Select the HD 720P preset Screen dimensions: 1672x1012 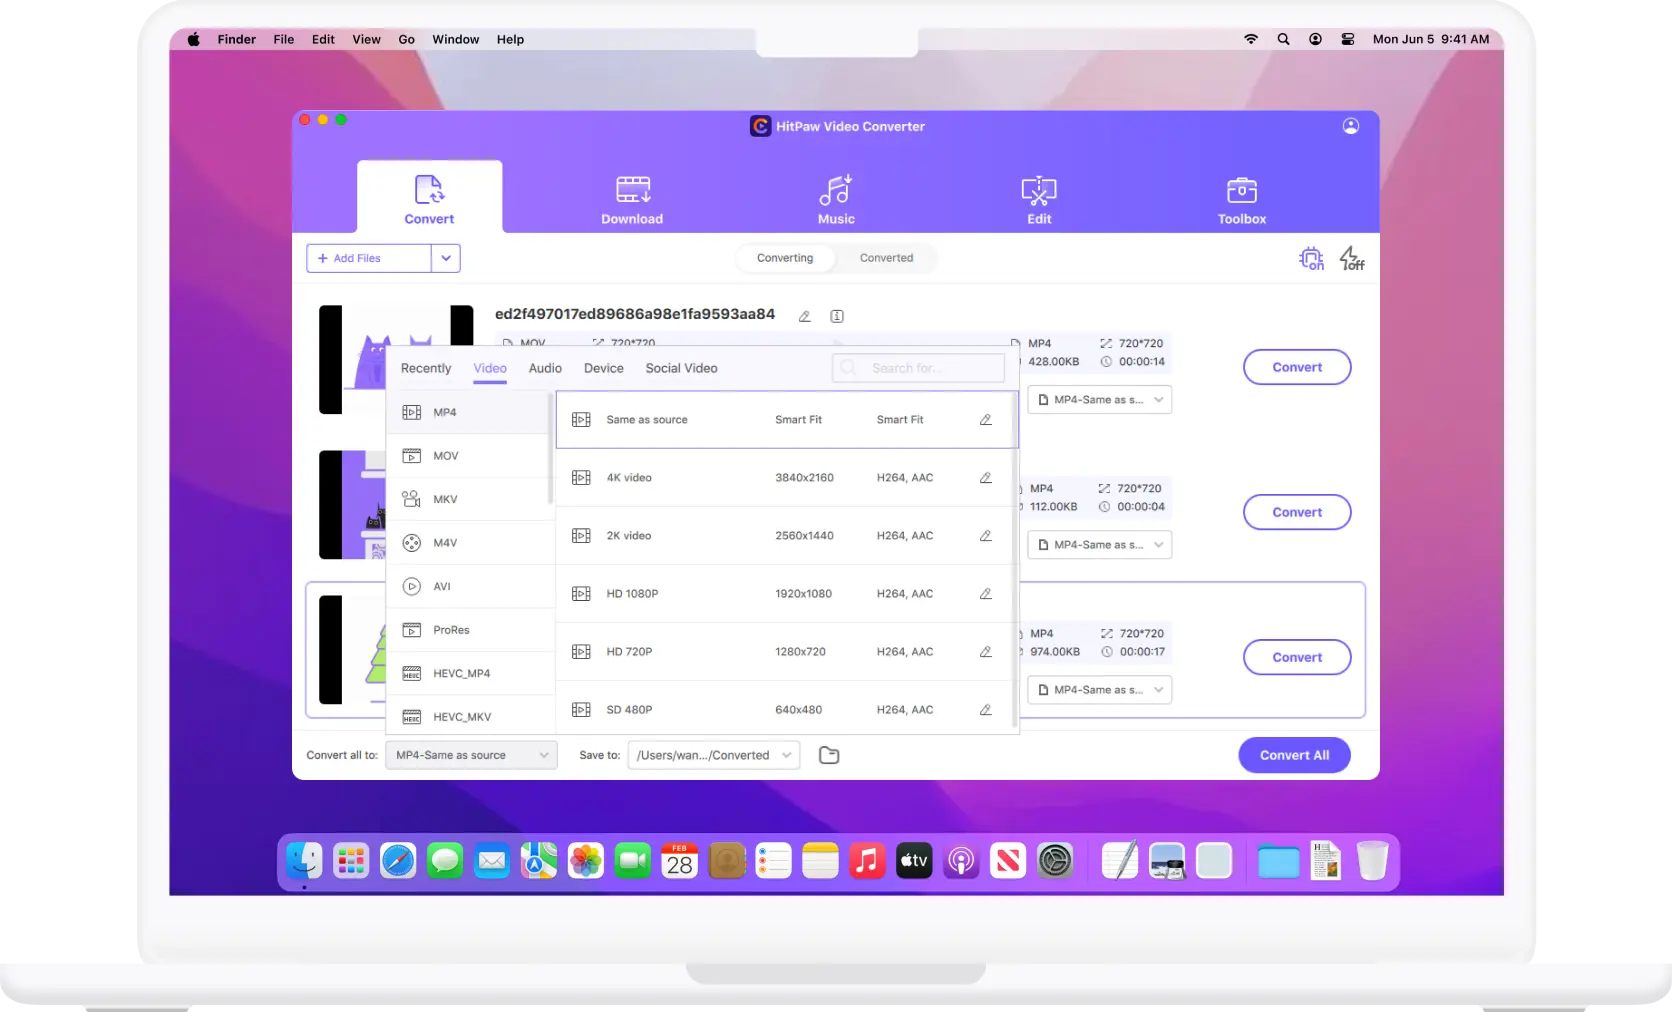786,652
